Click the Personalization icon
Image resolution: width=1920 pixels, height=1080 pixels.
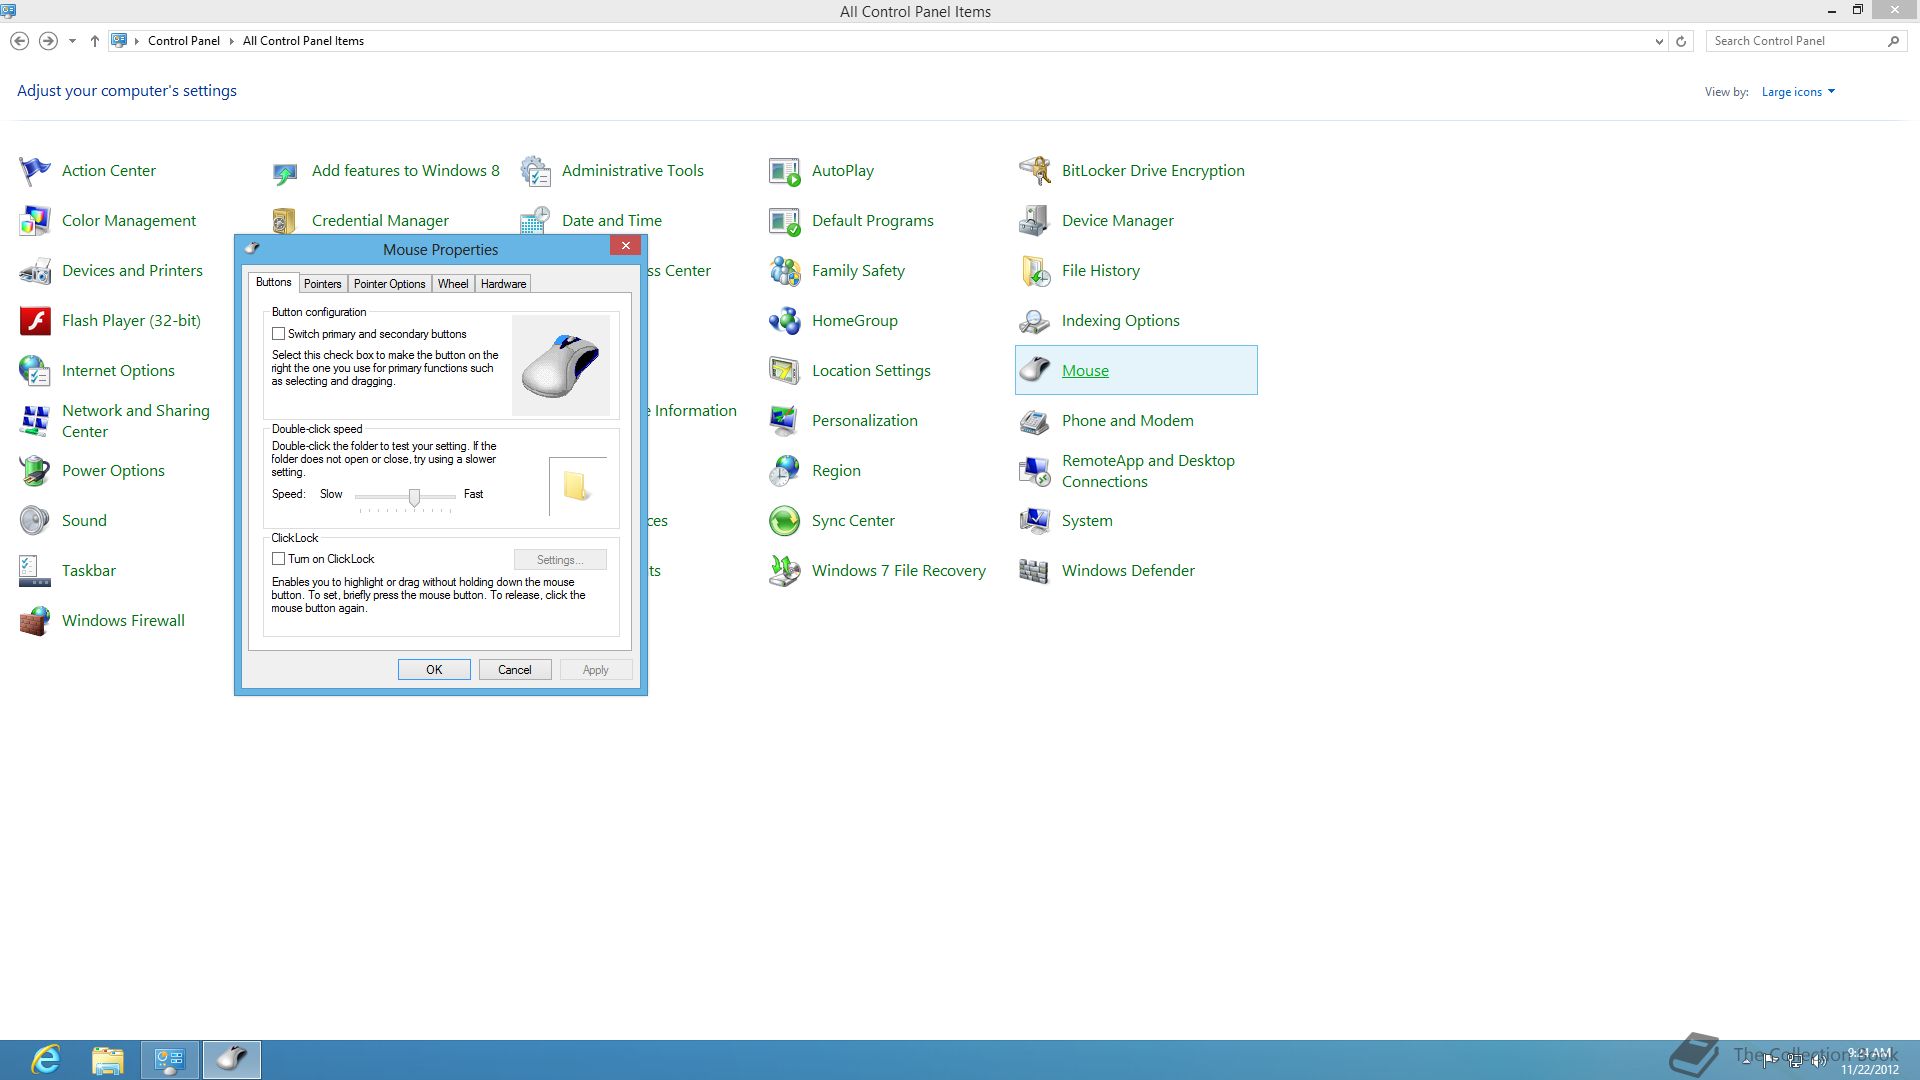pyautogui.click(x=785, y=421)
